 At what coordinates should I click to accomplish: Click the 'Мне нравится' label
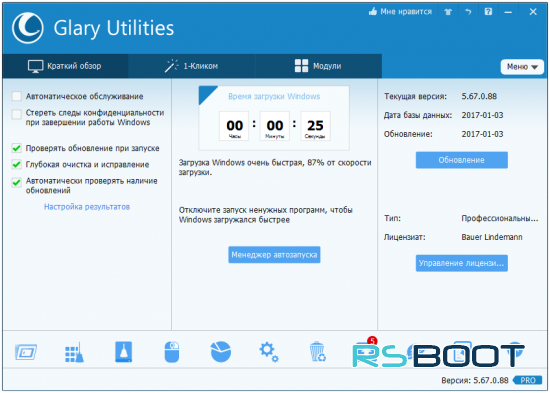click(x=406, y=12)
